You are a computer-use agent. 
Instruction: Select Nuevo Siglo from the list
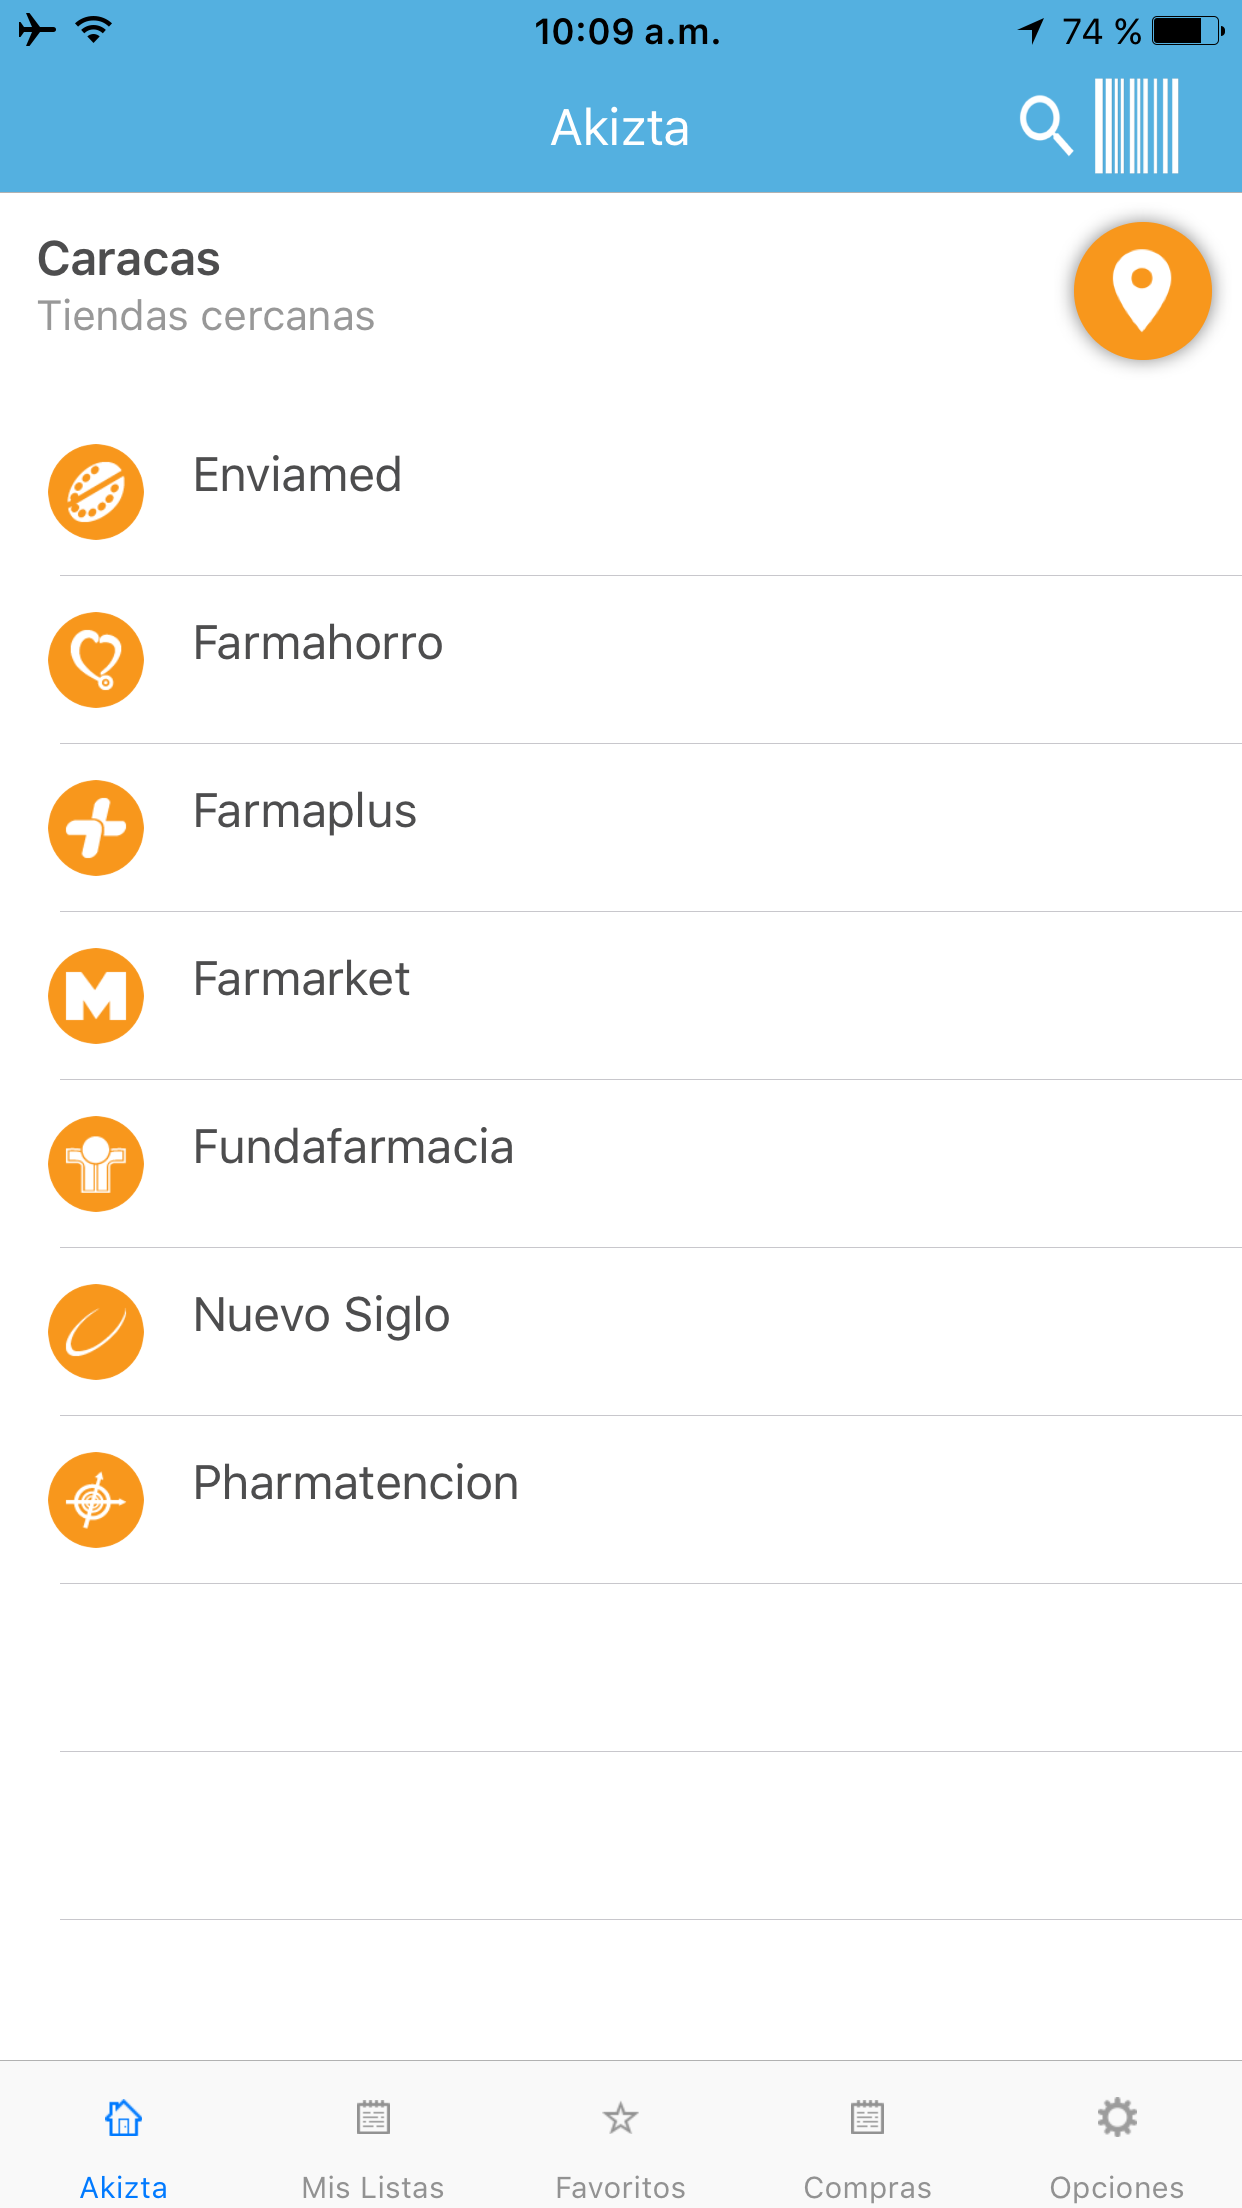321,1315
